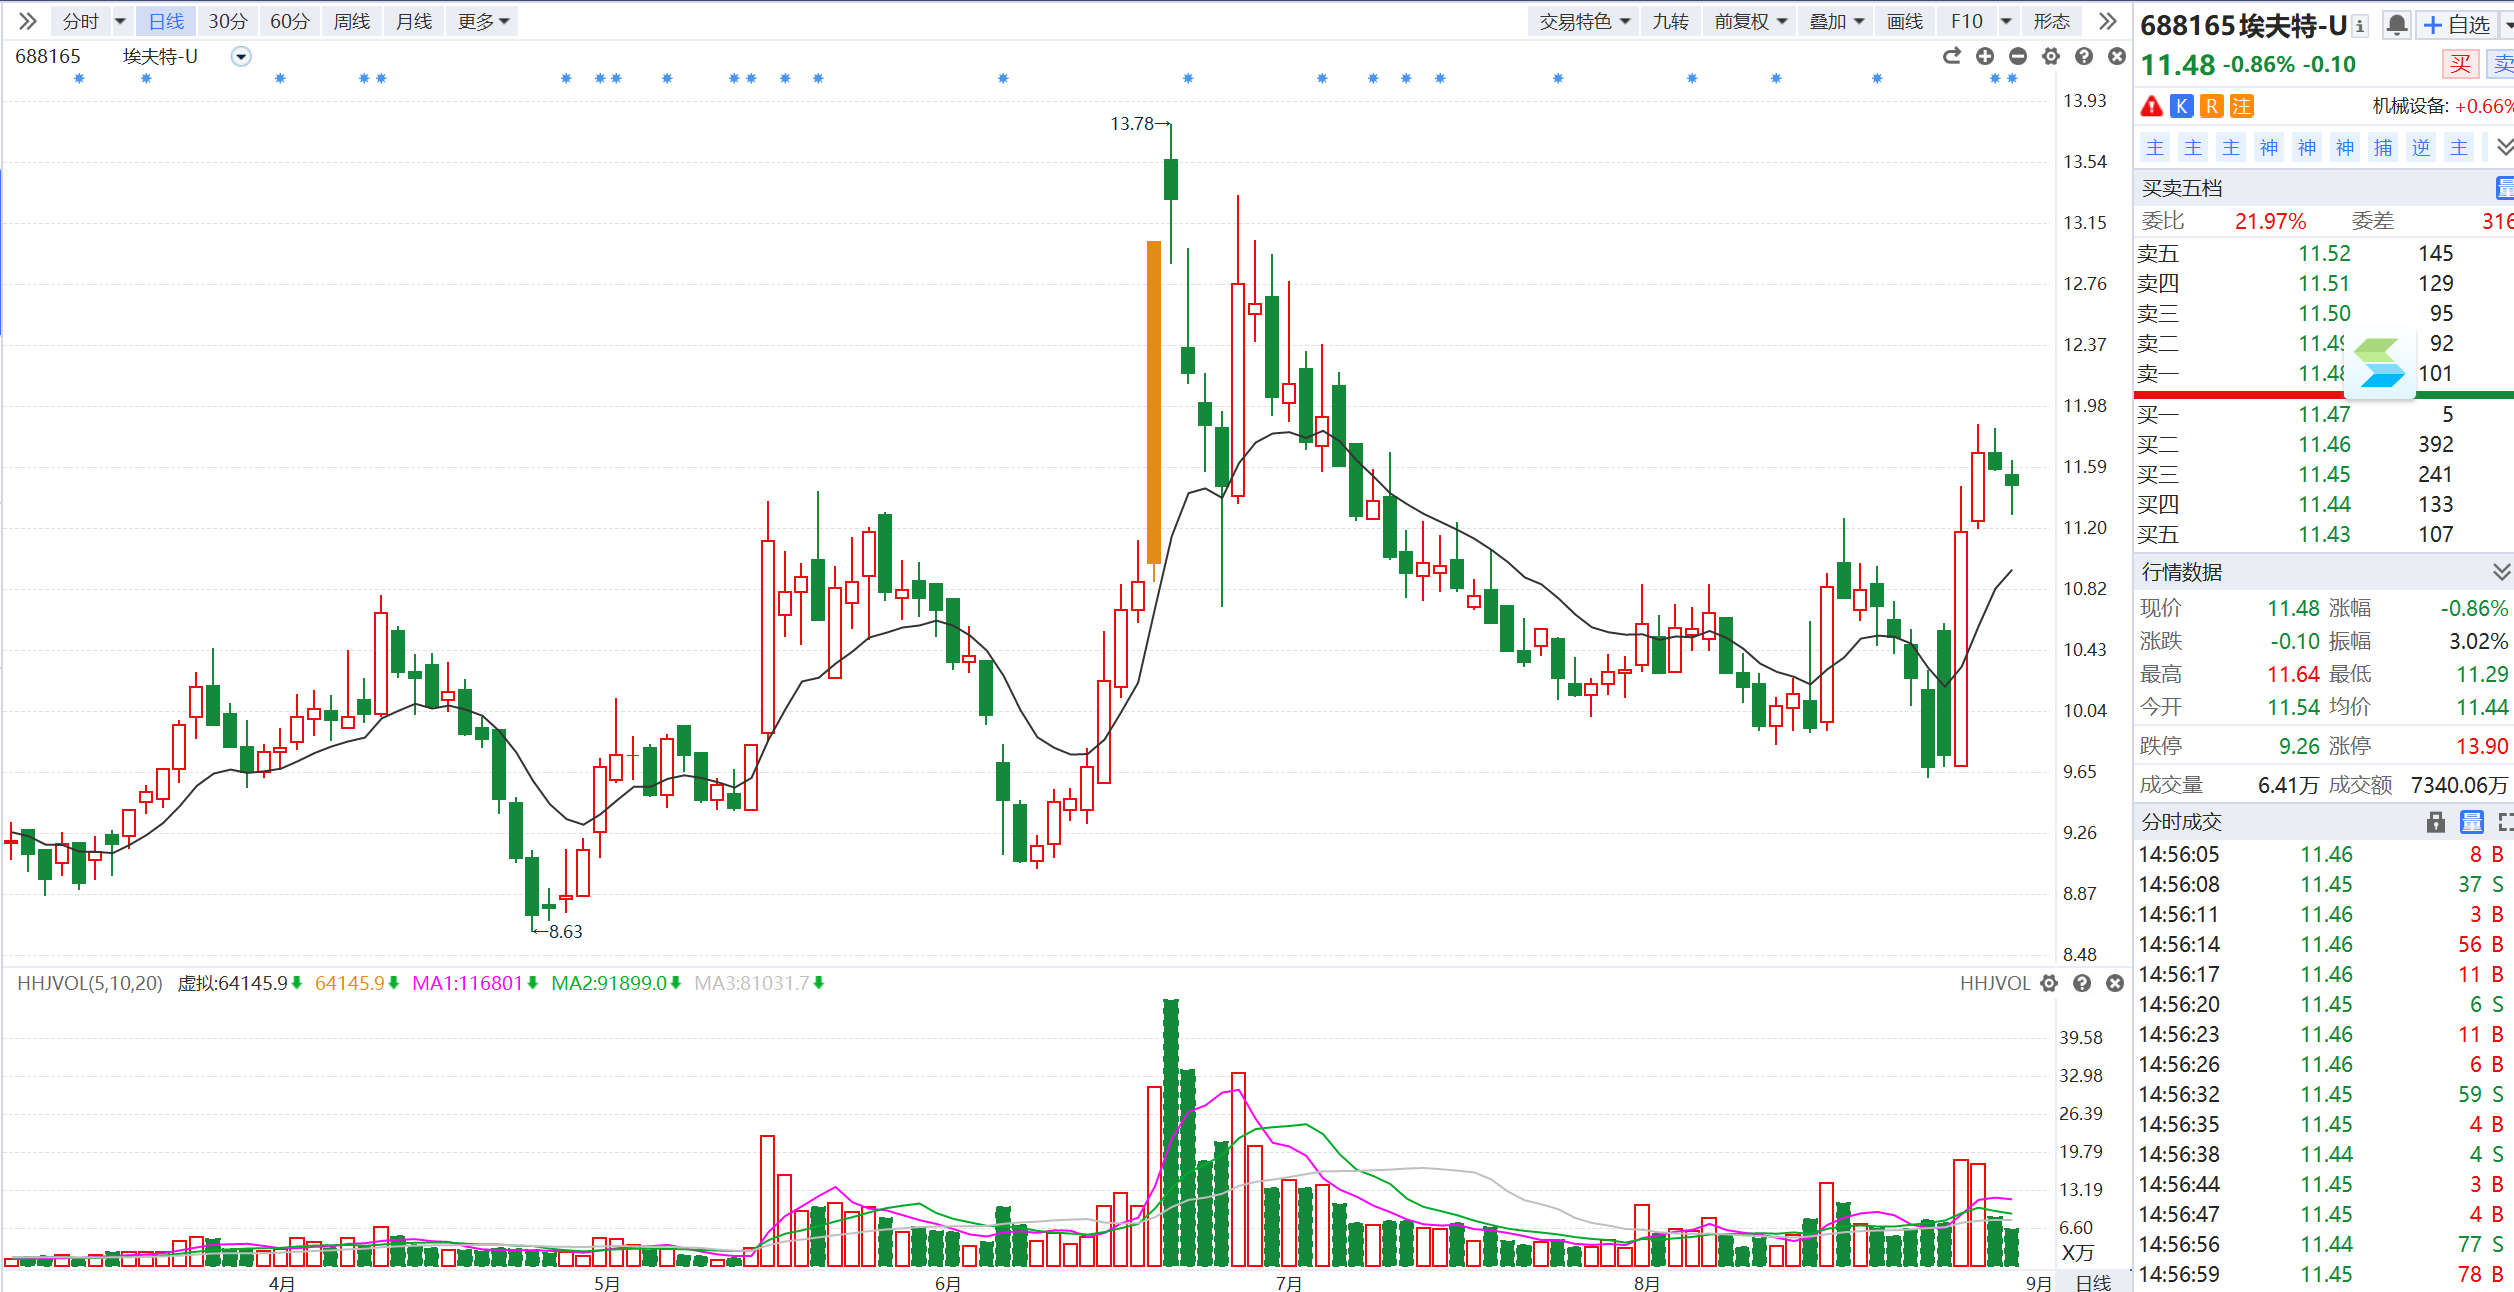Add stock via 自选 button

tap(2456, 25)
